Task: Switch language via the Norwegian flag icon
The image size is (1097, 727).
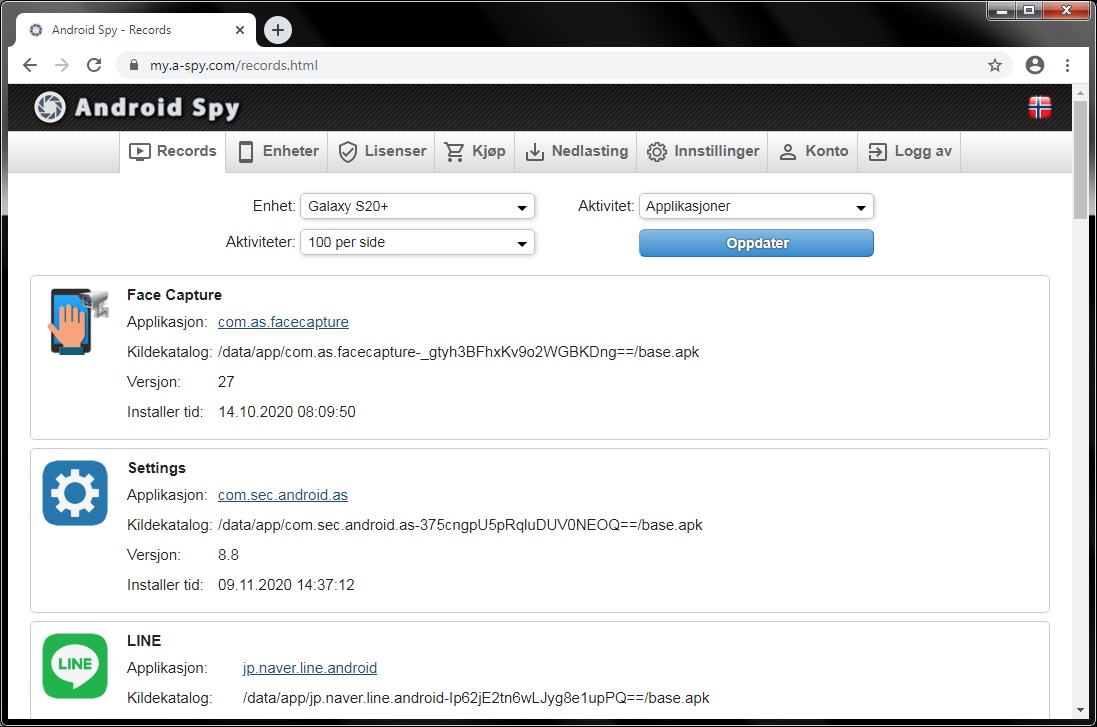Action: pos(1040,107)
